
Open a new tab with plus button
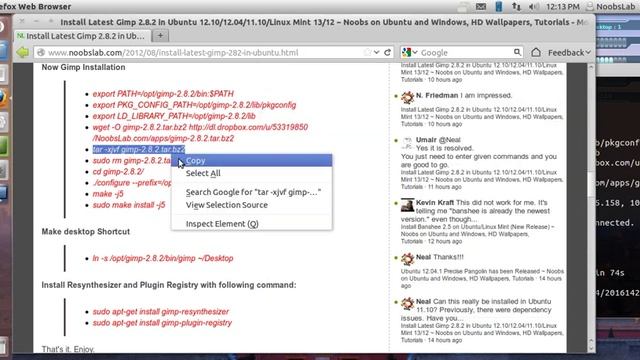[x=160, y=36]
